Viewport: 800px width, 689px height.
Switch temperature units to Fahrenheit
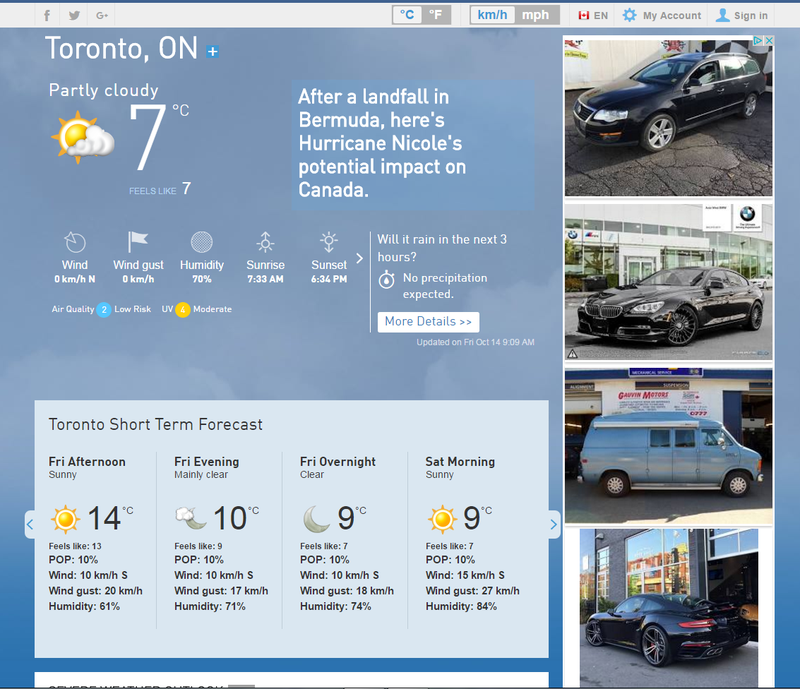point(436,15)
